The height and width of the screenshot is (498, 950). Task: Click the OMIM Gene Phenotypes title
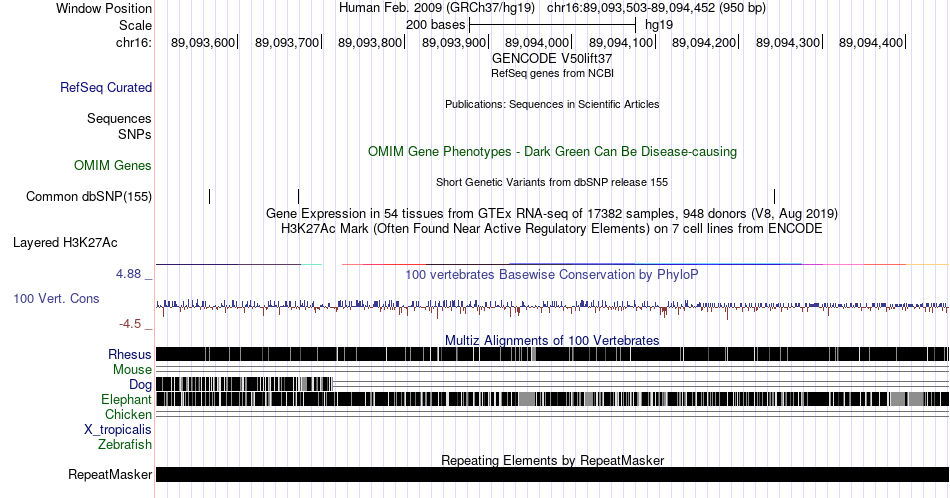pyautogui.click(x=553, y=151)
